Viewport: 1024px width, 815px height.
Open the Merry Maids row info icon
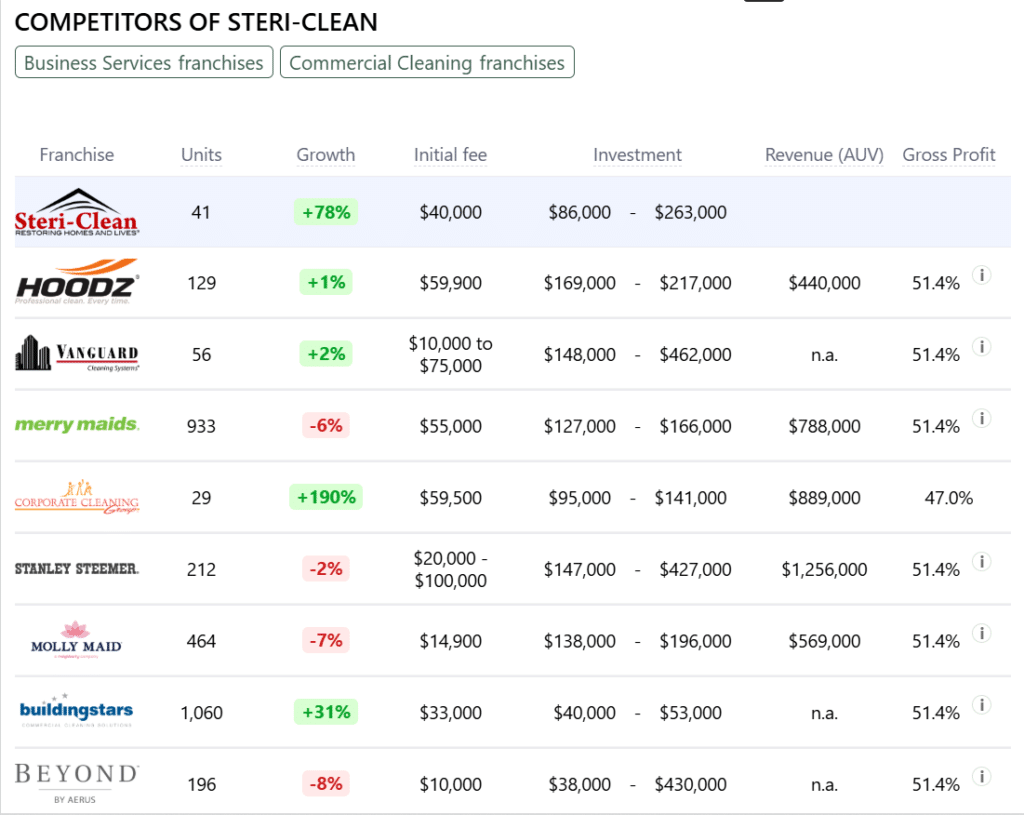(x=982, y=418)
